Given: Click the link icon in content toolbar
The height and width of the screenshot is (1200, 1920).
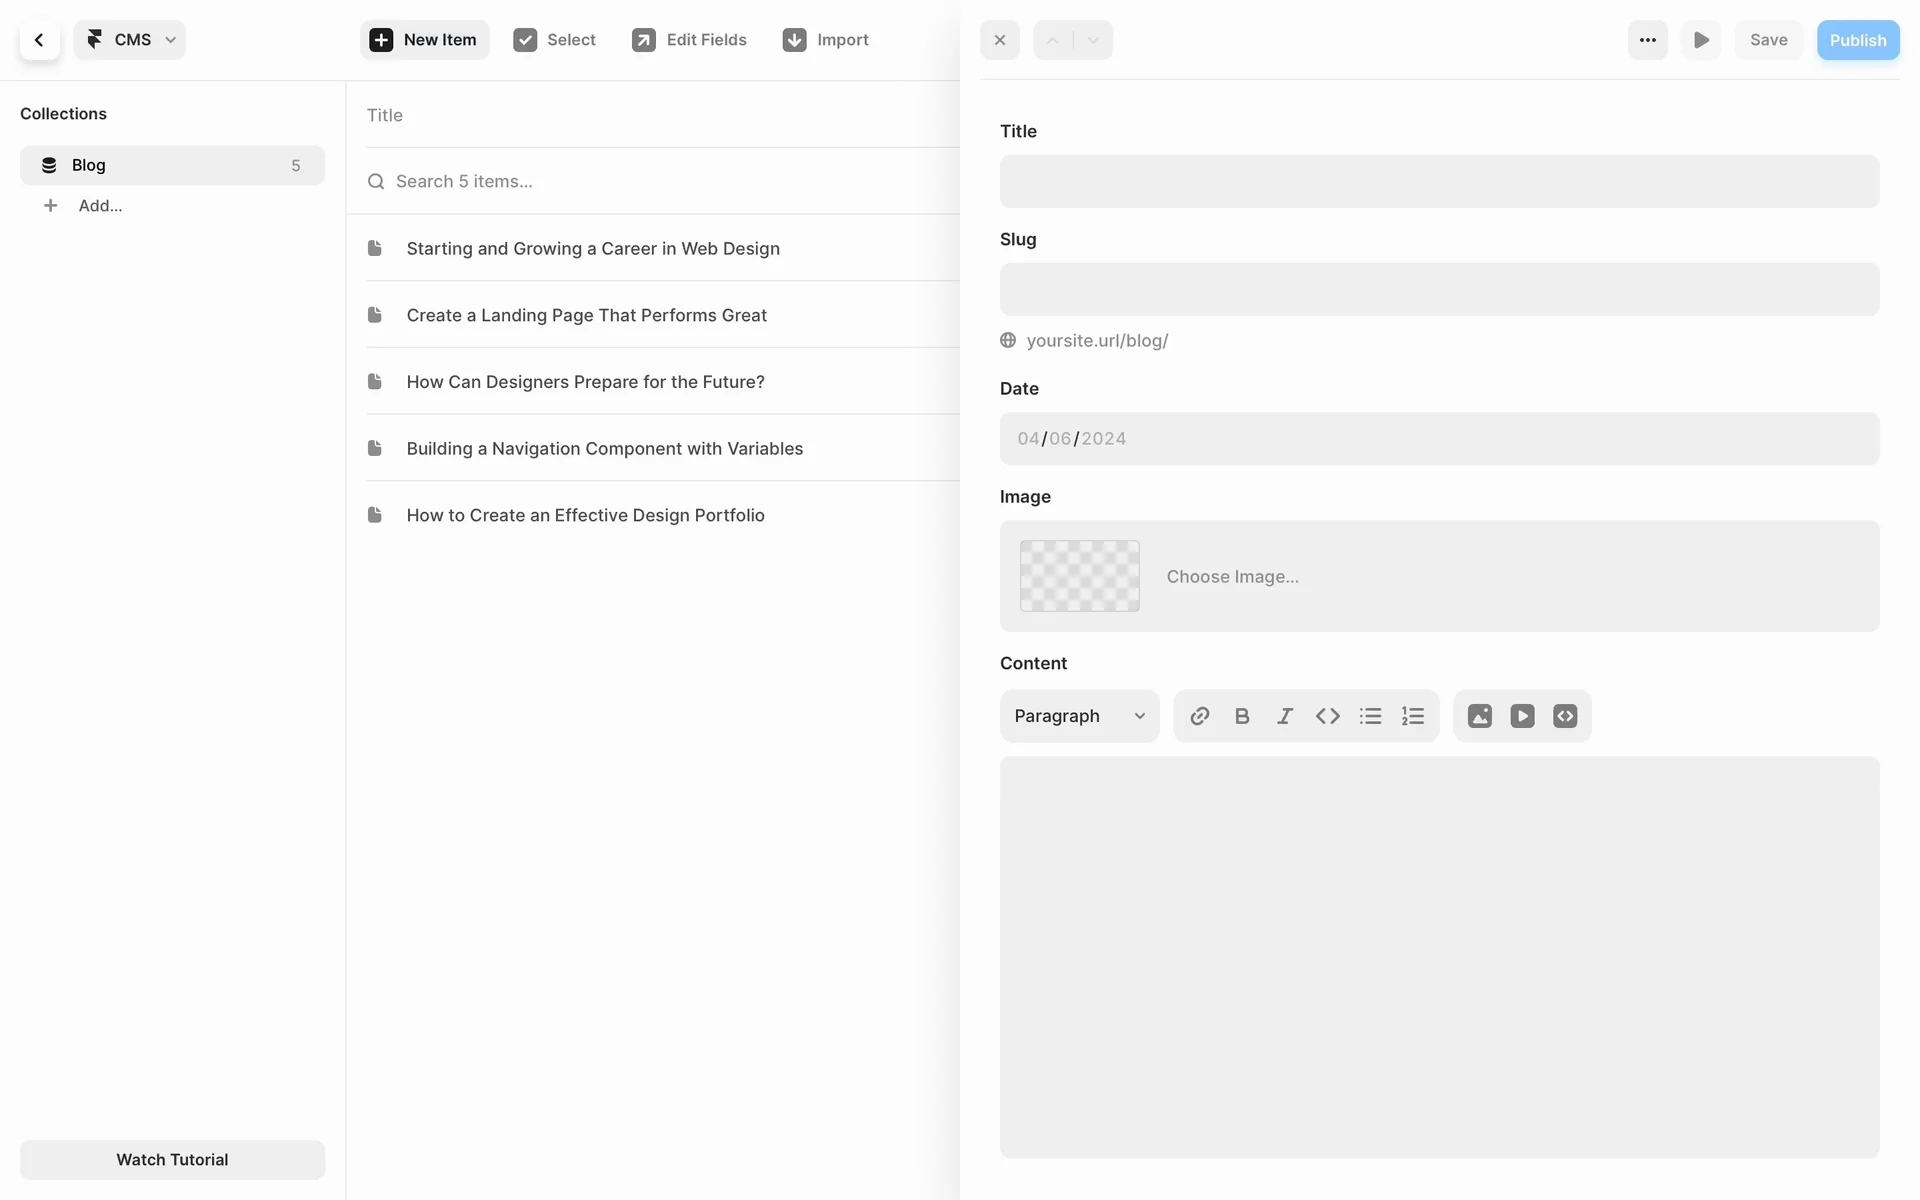Looking at the screenshot, I should coord(1200,716).
